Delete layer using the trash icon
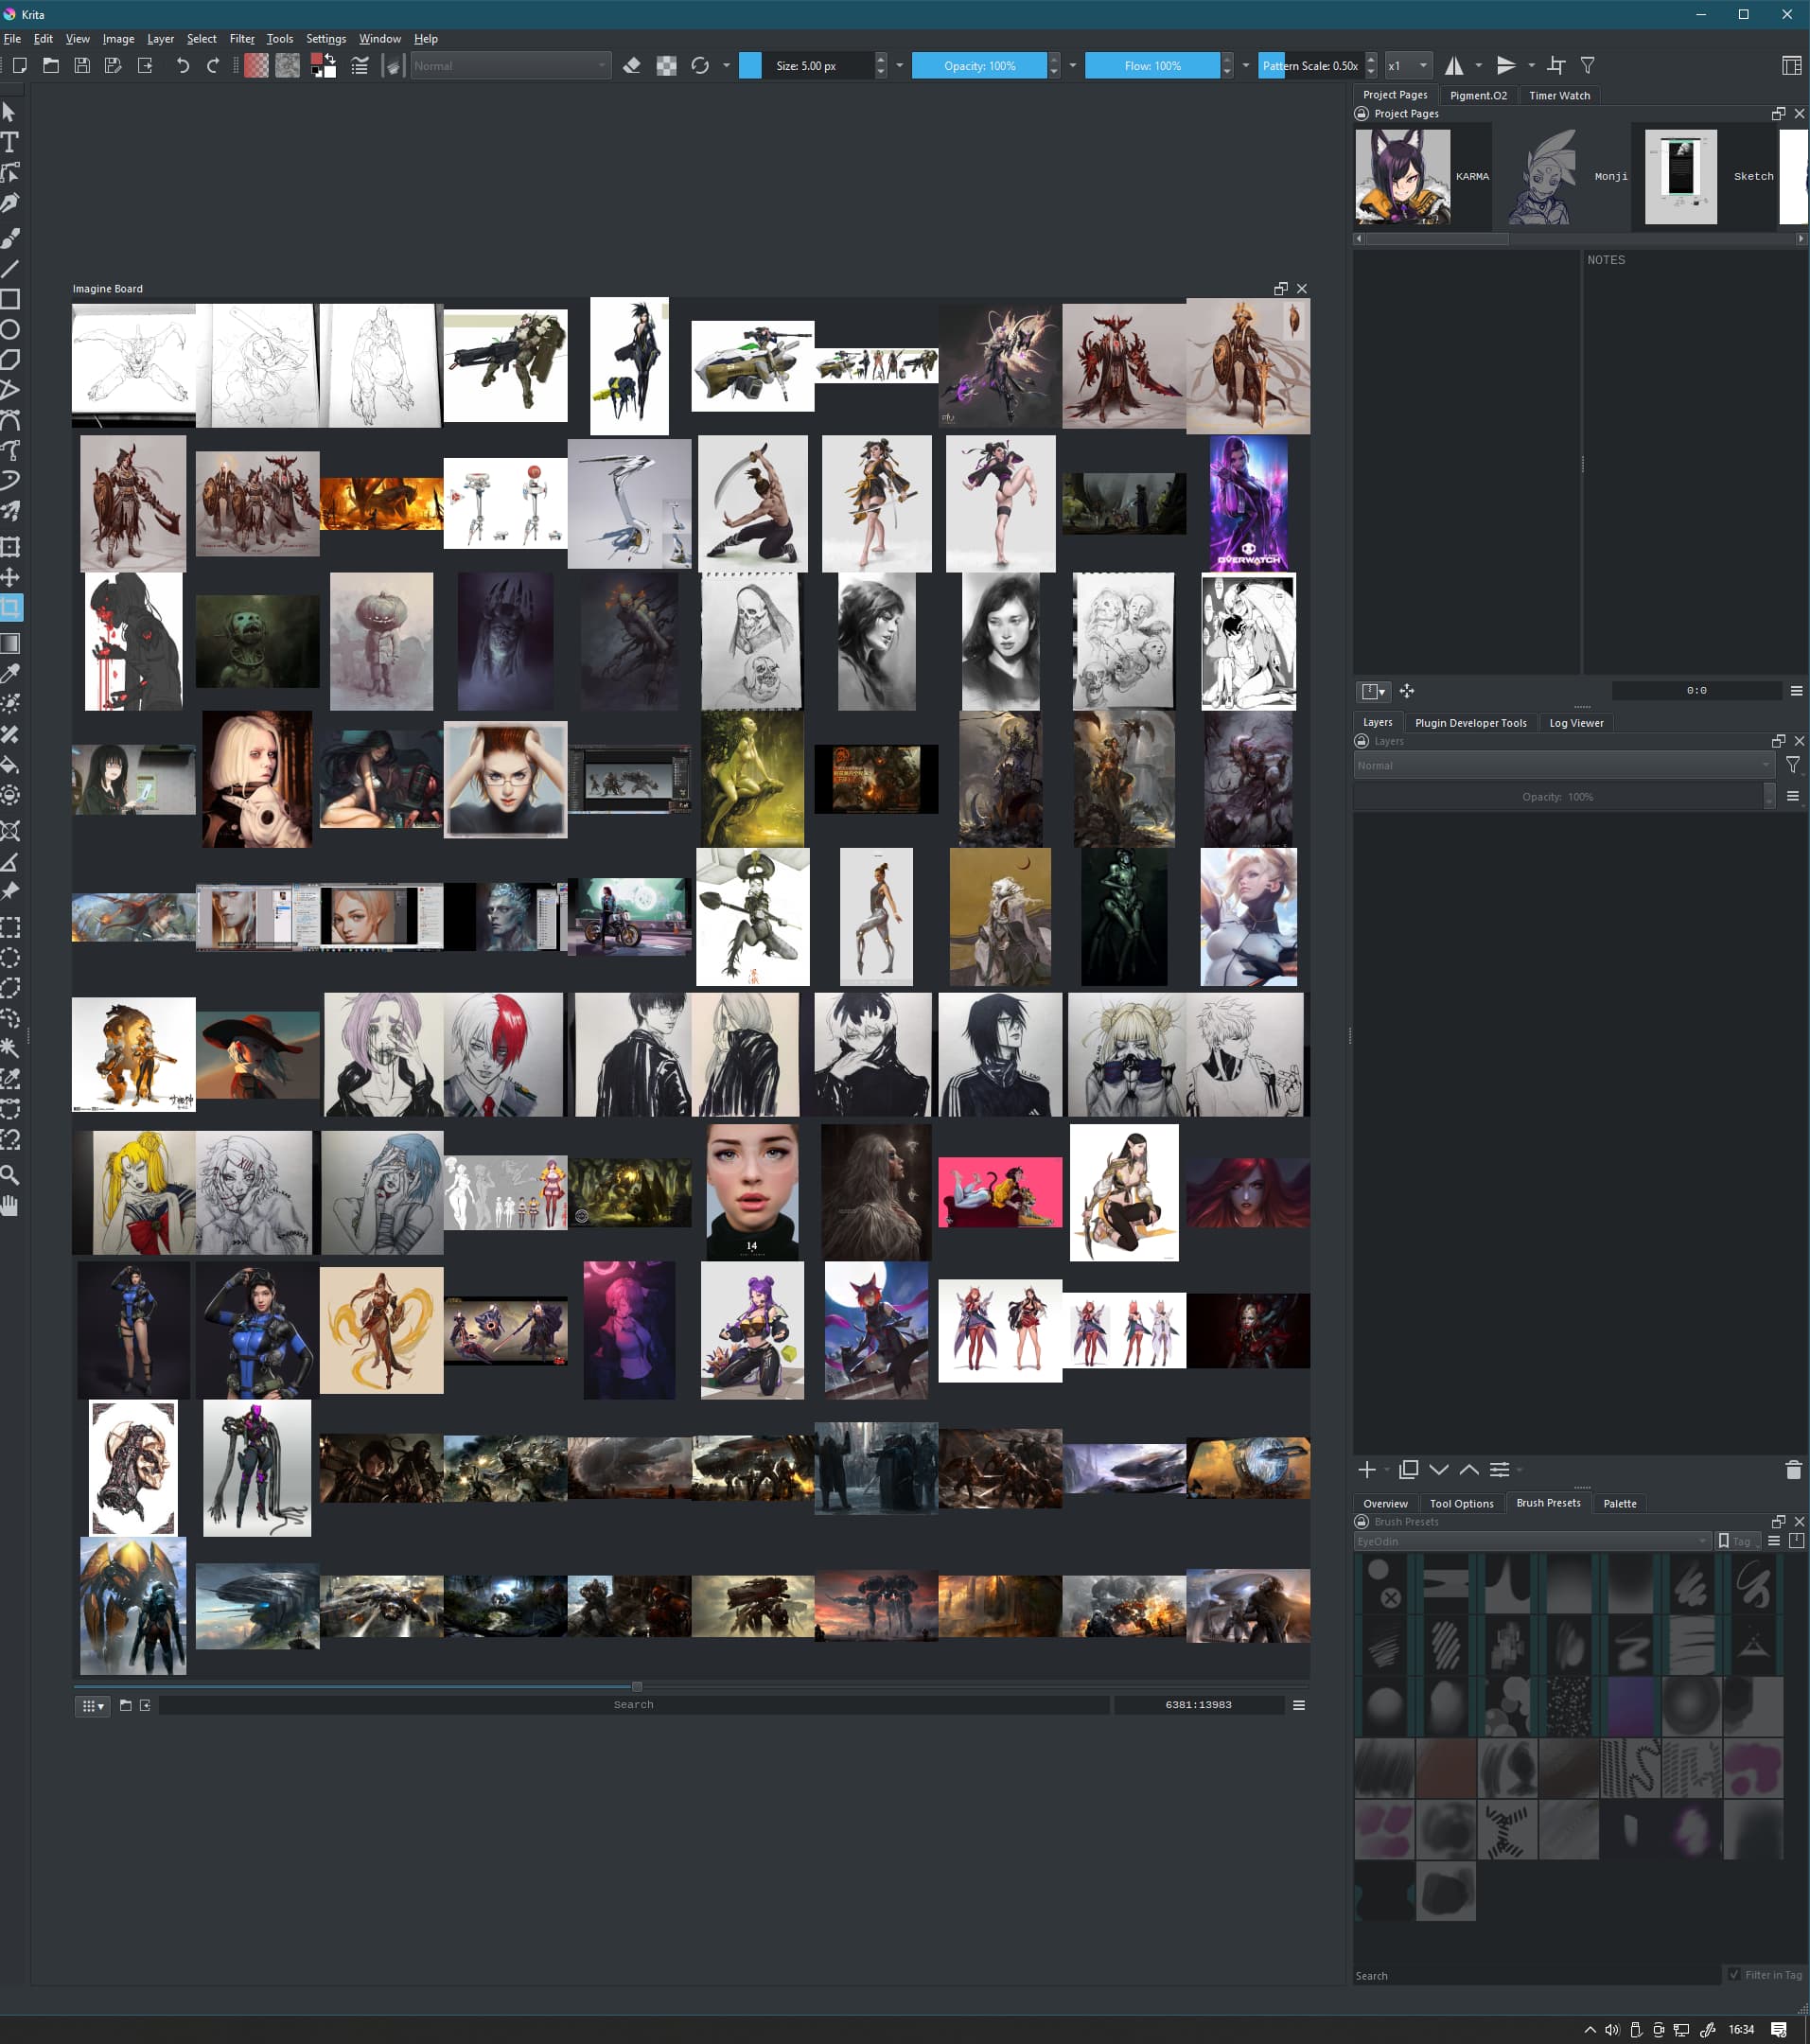 [1792, 1469]
